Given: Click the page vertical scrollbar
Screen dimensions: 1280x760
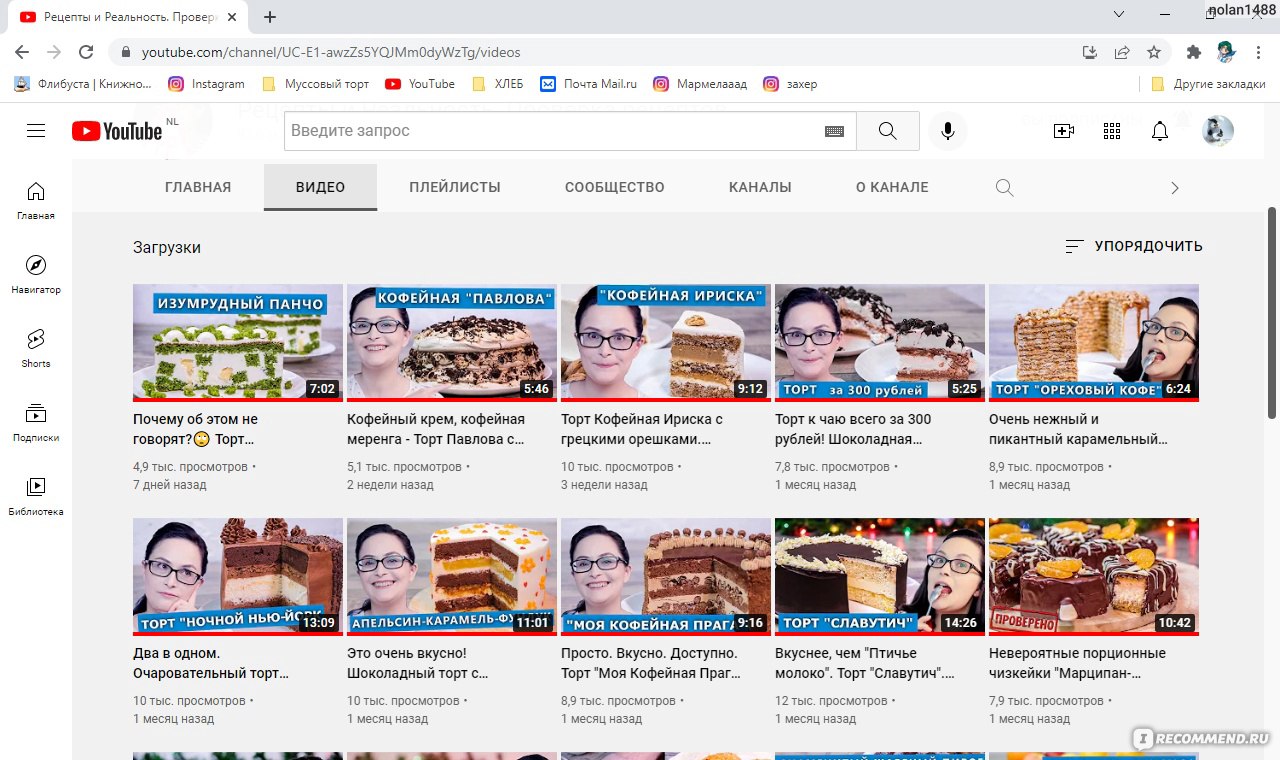Looking at the screenshot, I should tap(1272, 312).
